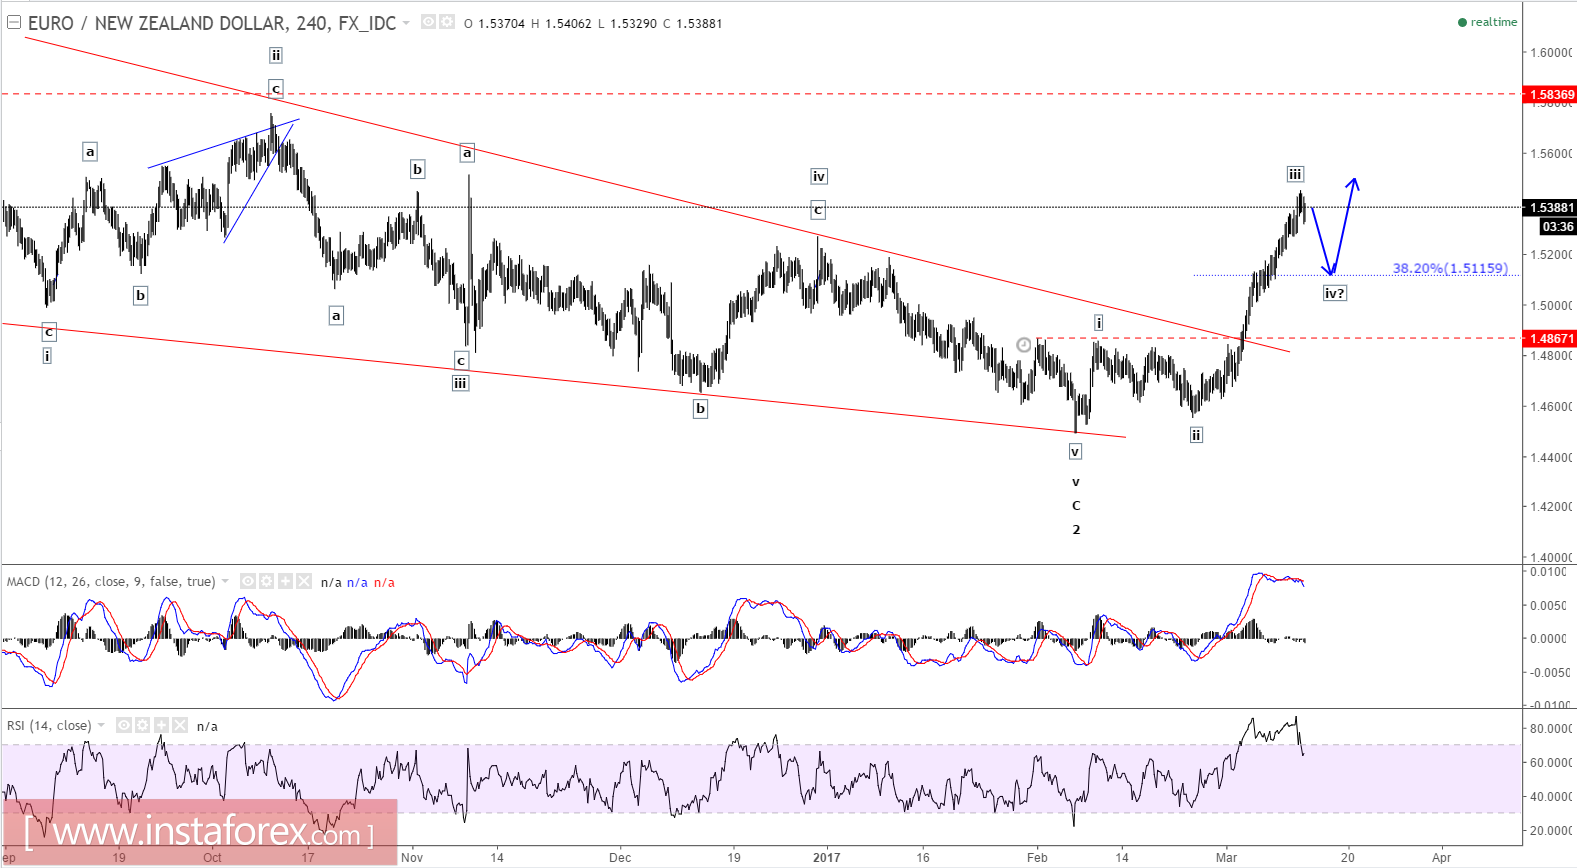Image resolution: width=1577 pixels, height=868 pixels.
Task: Click the RSI (14, close) title
Action: point(49,725)
